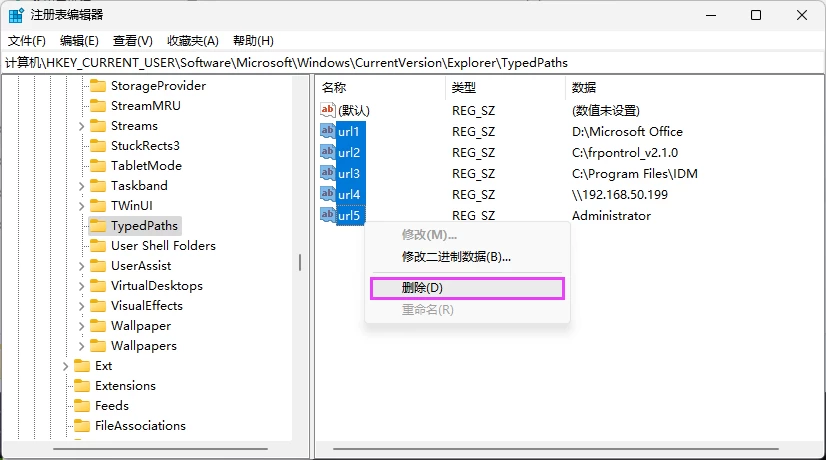Viewport: 826px width, 460px height.
Task: Click the data cell Administrator
Action: pyautogui.click(x=612, y=216)
